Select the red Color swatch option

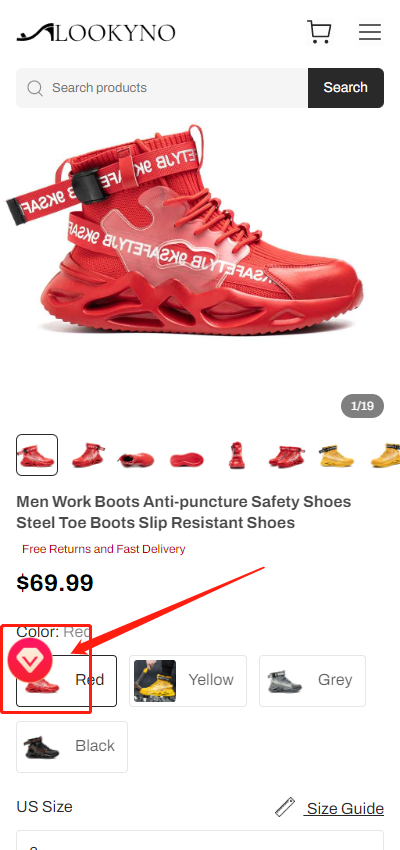coord(66,681)
